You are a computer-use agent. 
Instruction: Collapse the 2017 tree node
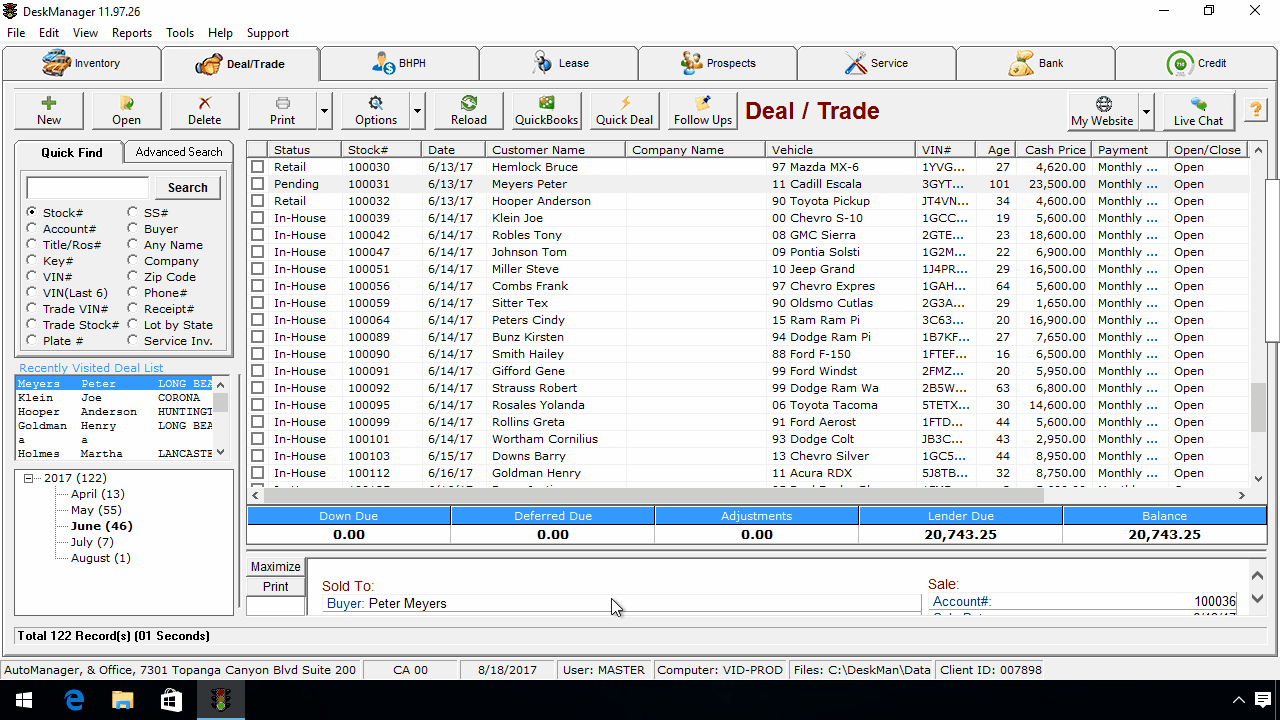[29, 478]
